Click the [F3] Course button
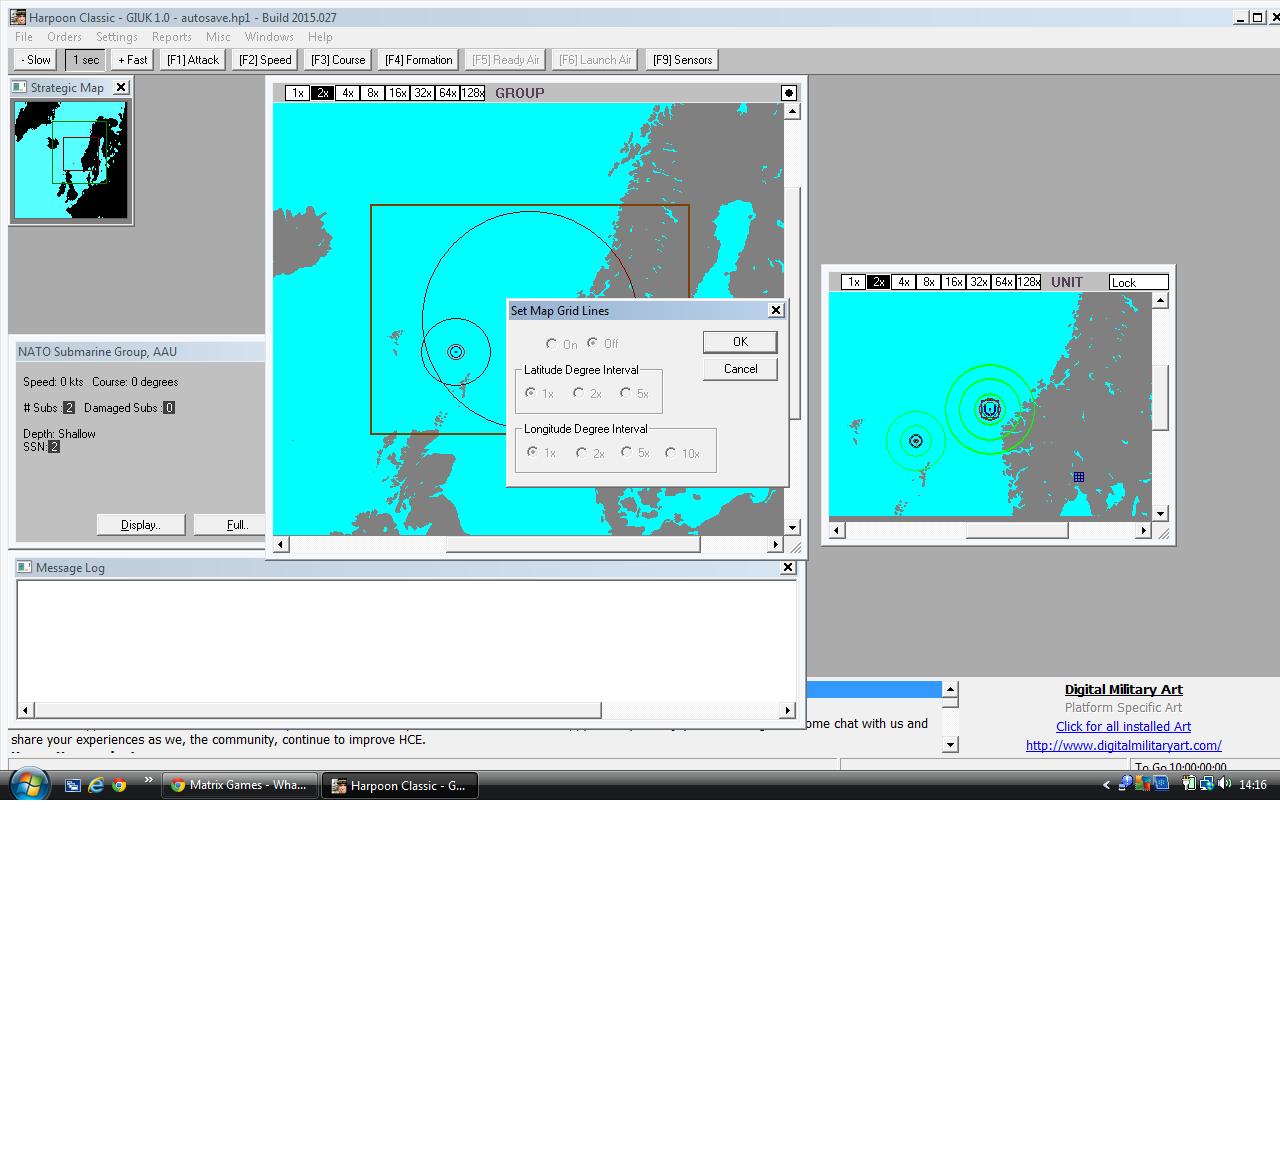The width and height of the screenshot is (1280, 1164). [x=338, y=60]
